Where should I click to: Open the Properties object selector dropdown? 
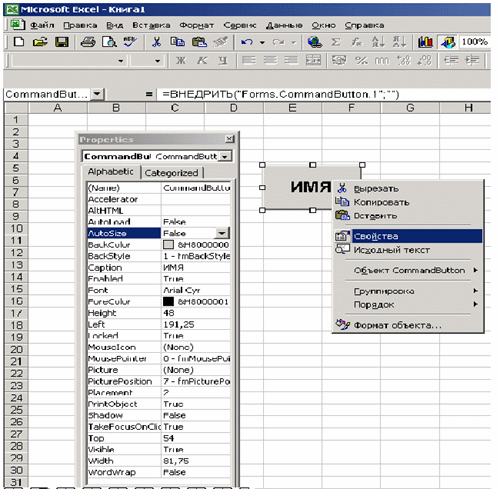pyautogui.click(x=225, y=156)
